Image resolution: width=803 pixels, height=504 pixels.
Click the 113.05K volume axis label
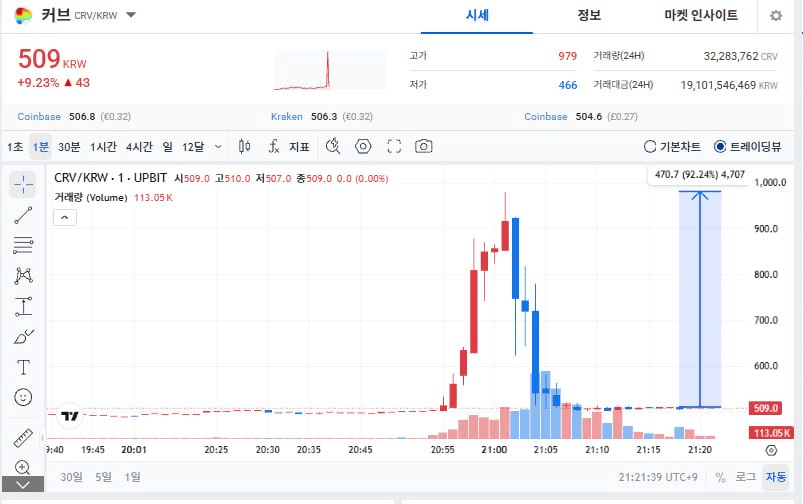pyautogui.click(x=772, y=433)
